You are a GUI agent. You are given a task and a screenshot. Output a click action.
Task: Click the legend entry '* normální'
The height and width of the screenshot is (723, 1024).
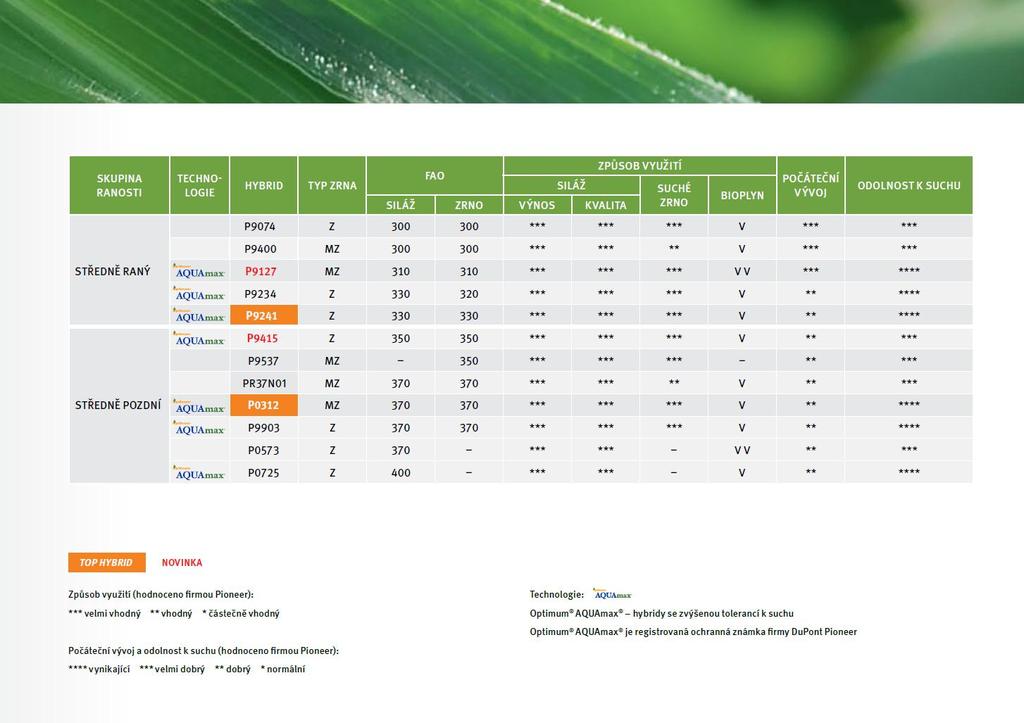pos(283,669)
